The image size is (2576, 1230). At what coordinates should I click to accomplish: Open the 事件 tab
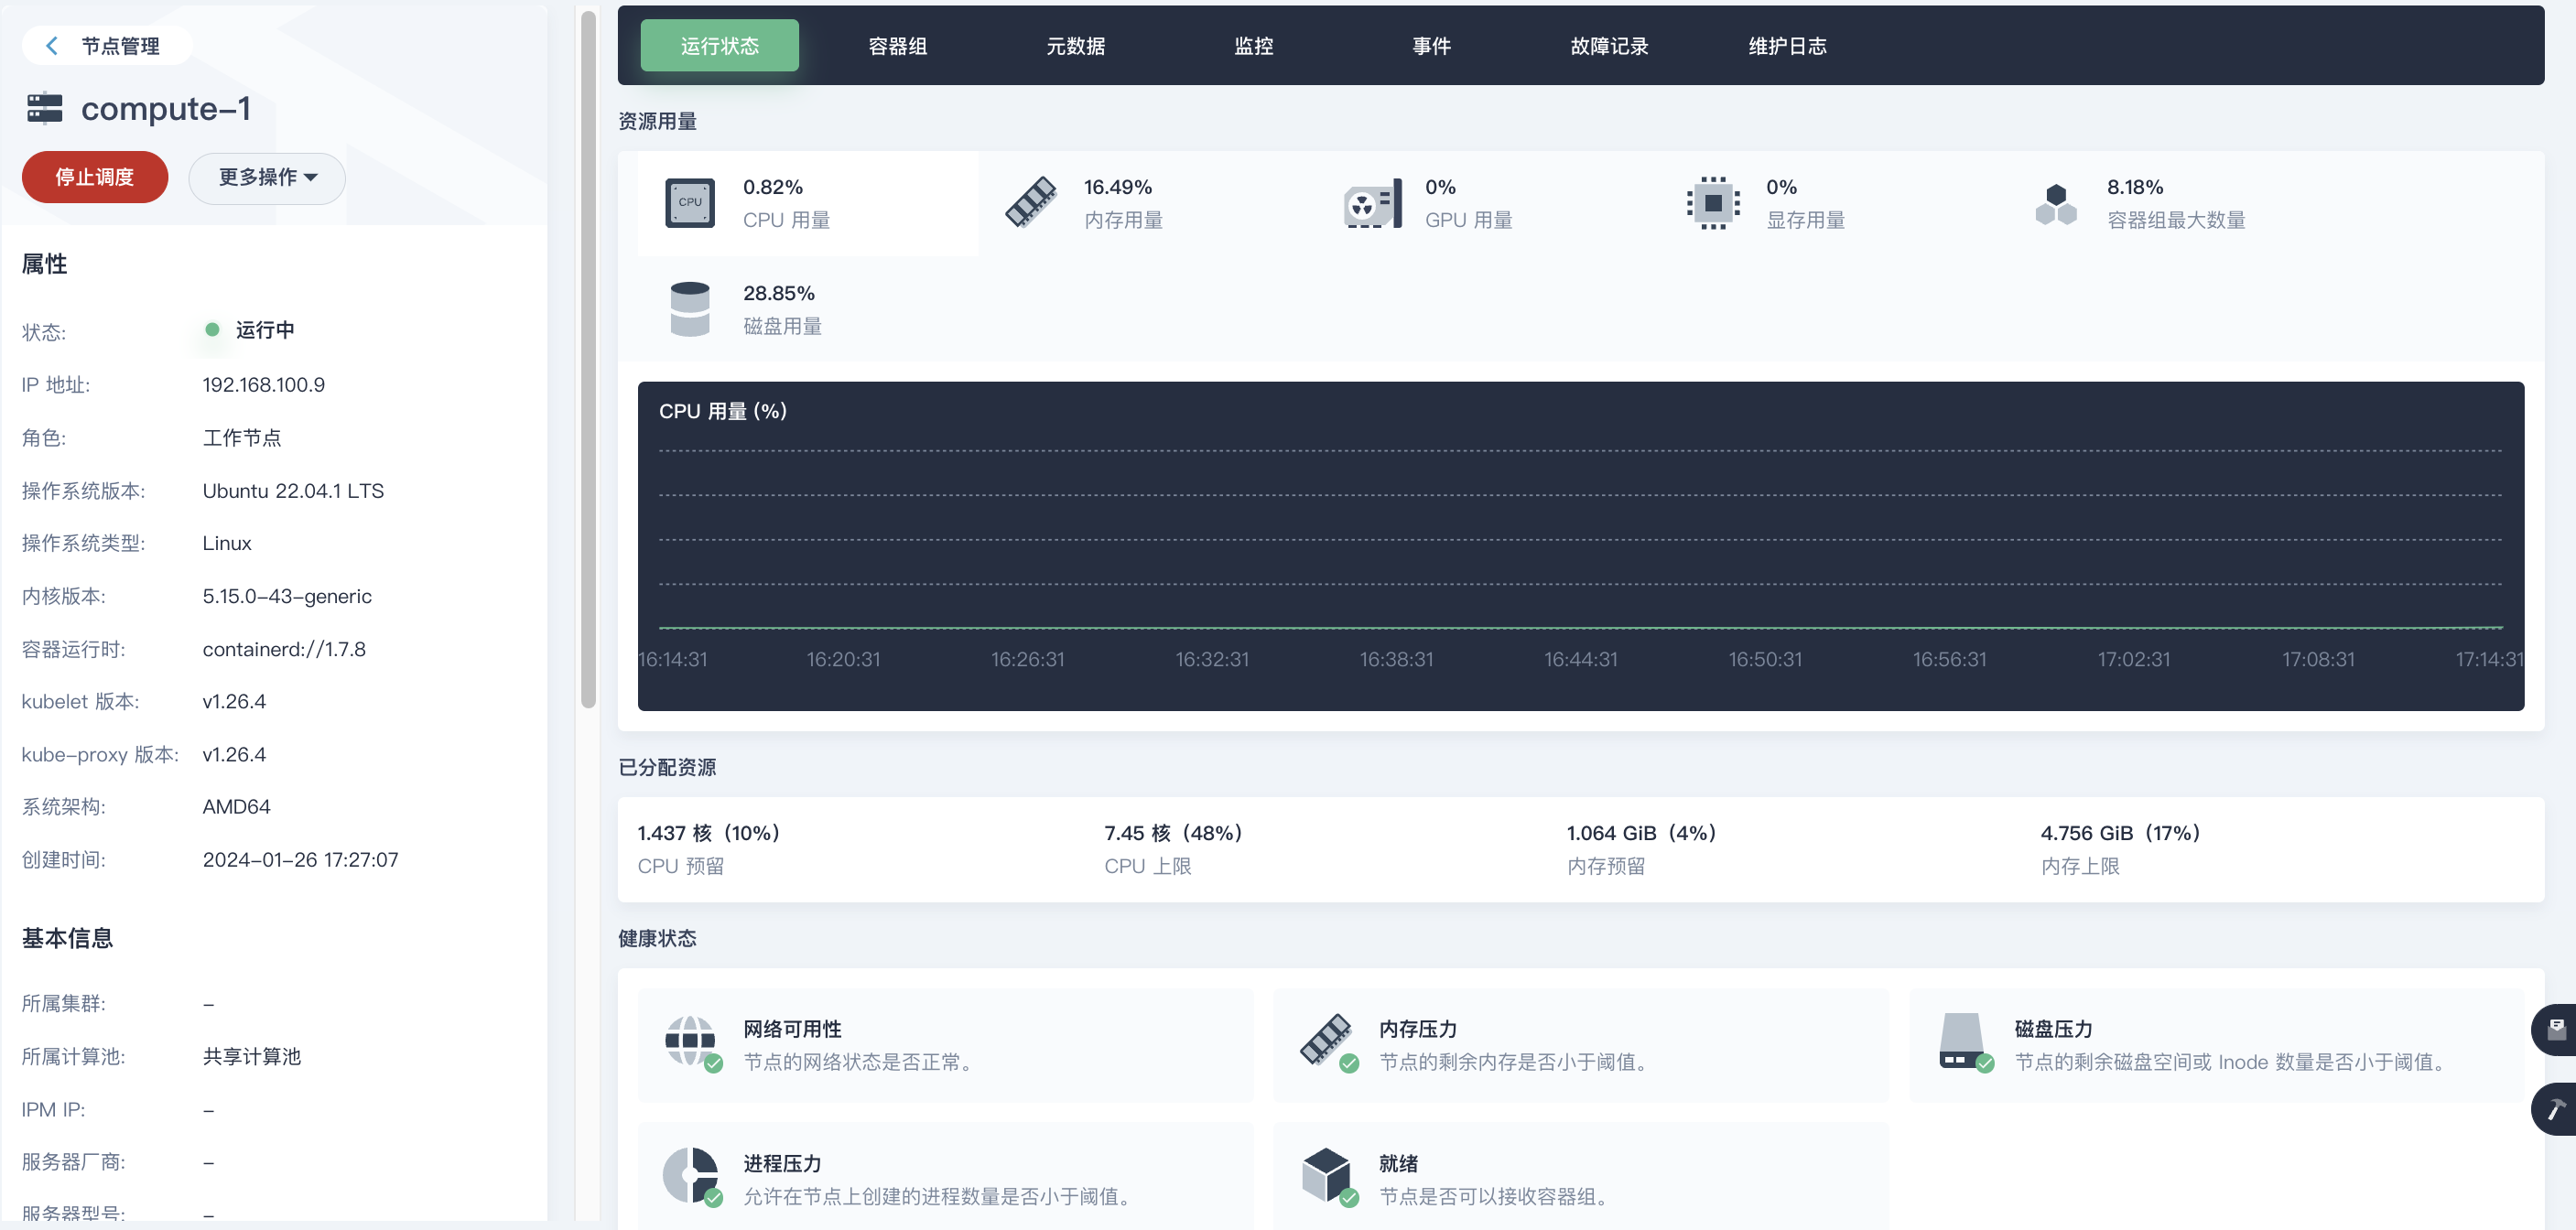click(1432, 46)
